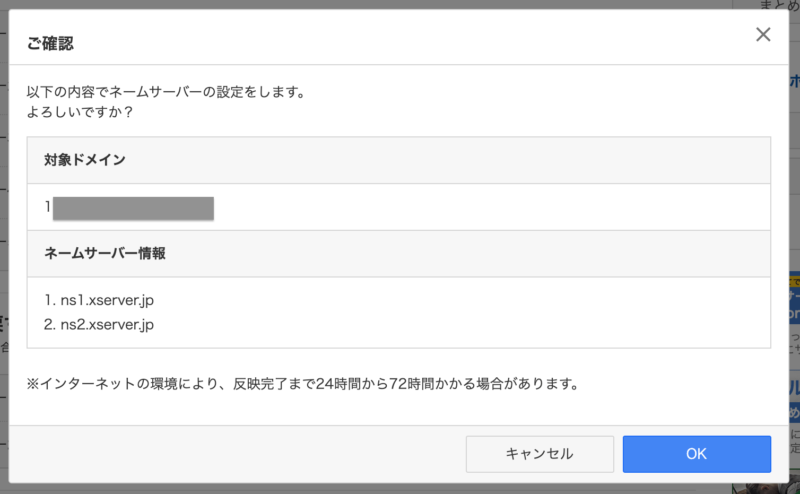Click the ns1.xserver.jp nameserver entry

(99, 300)
